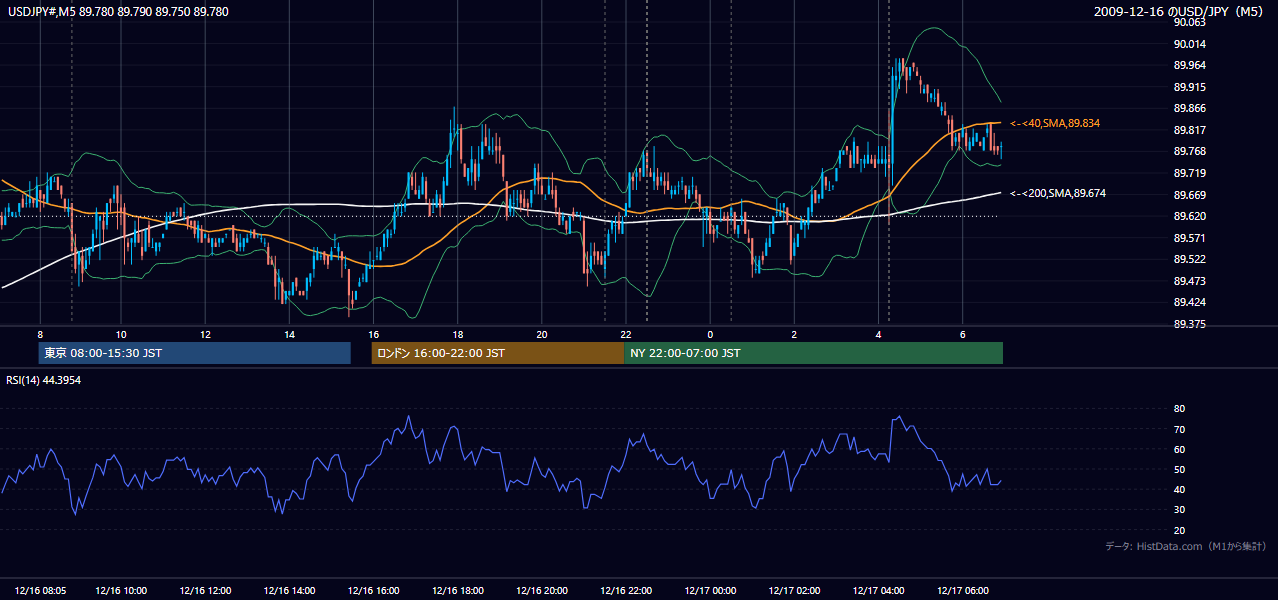Click price axis value 89.915
This screenshot has width=1278, height=600.
coord(1189,87)
